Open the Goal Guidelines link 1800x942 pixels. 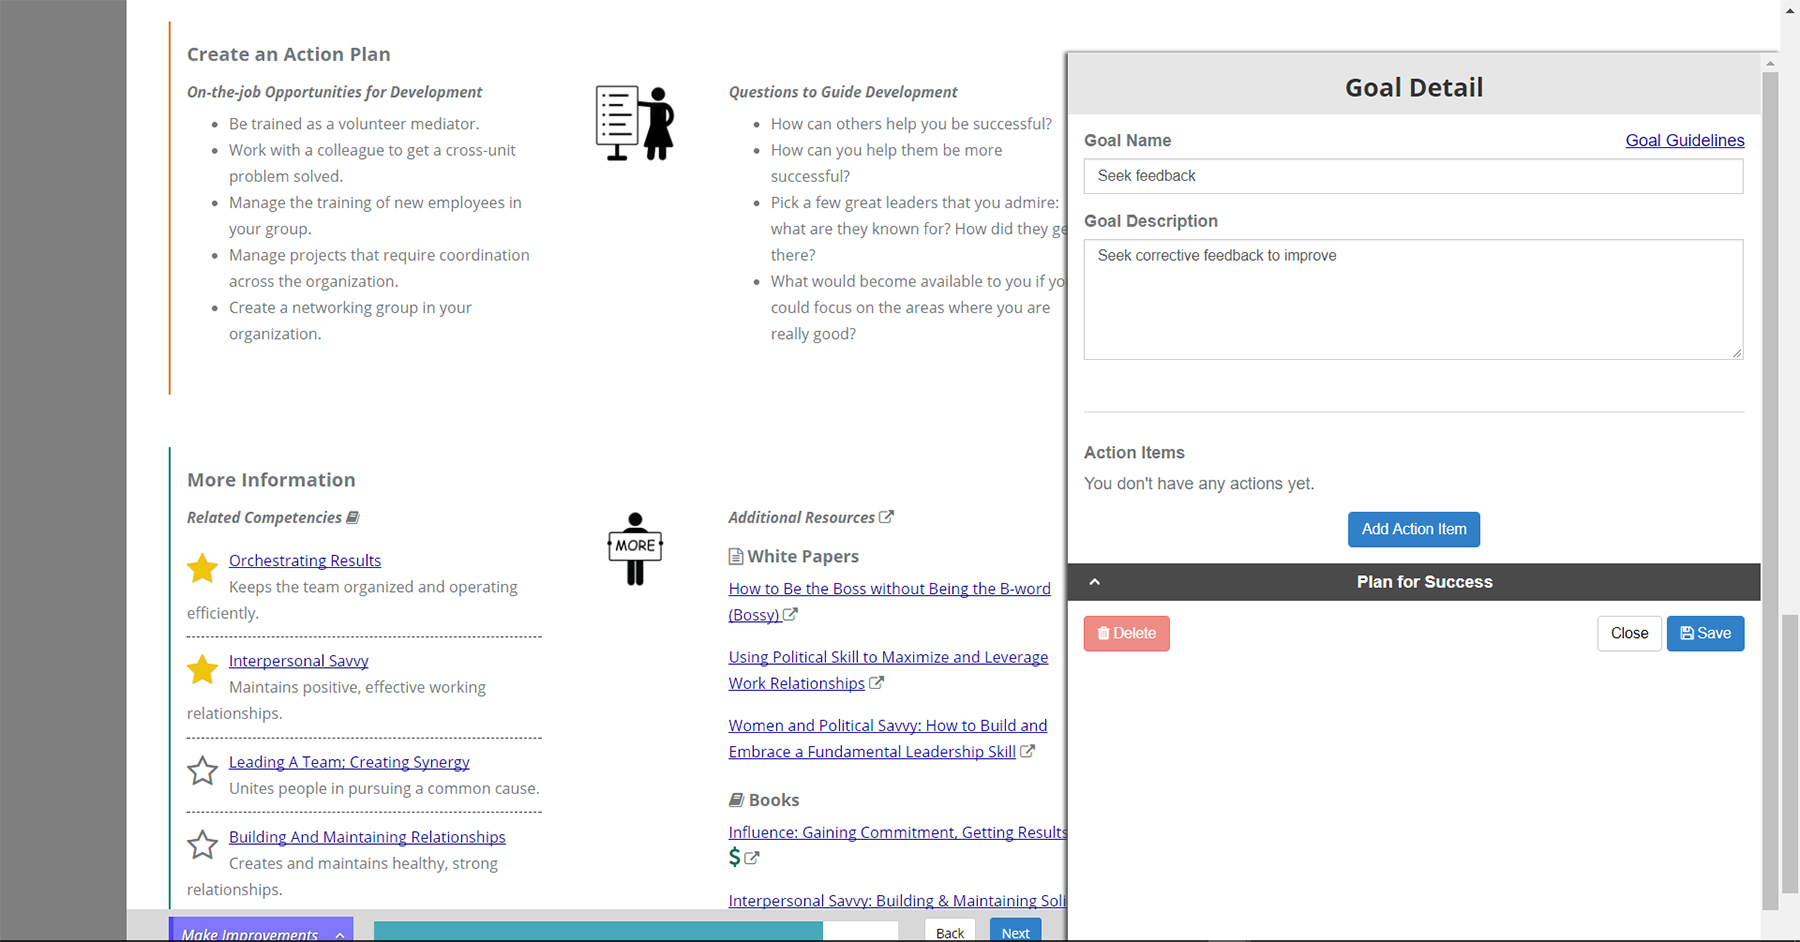[1684, 140]
